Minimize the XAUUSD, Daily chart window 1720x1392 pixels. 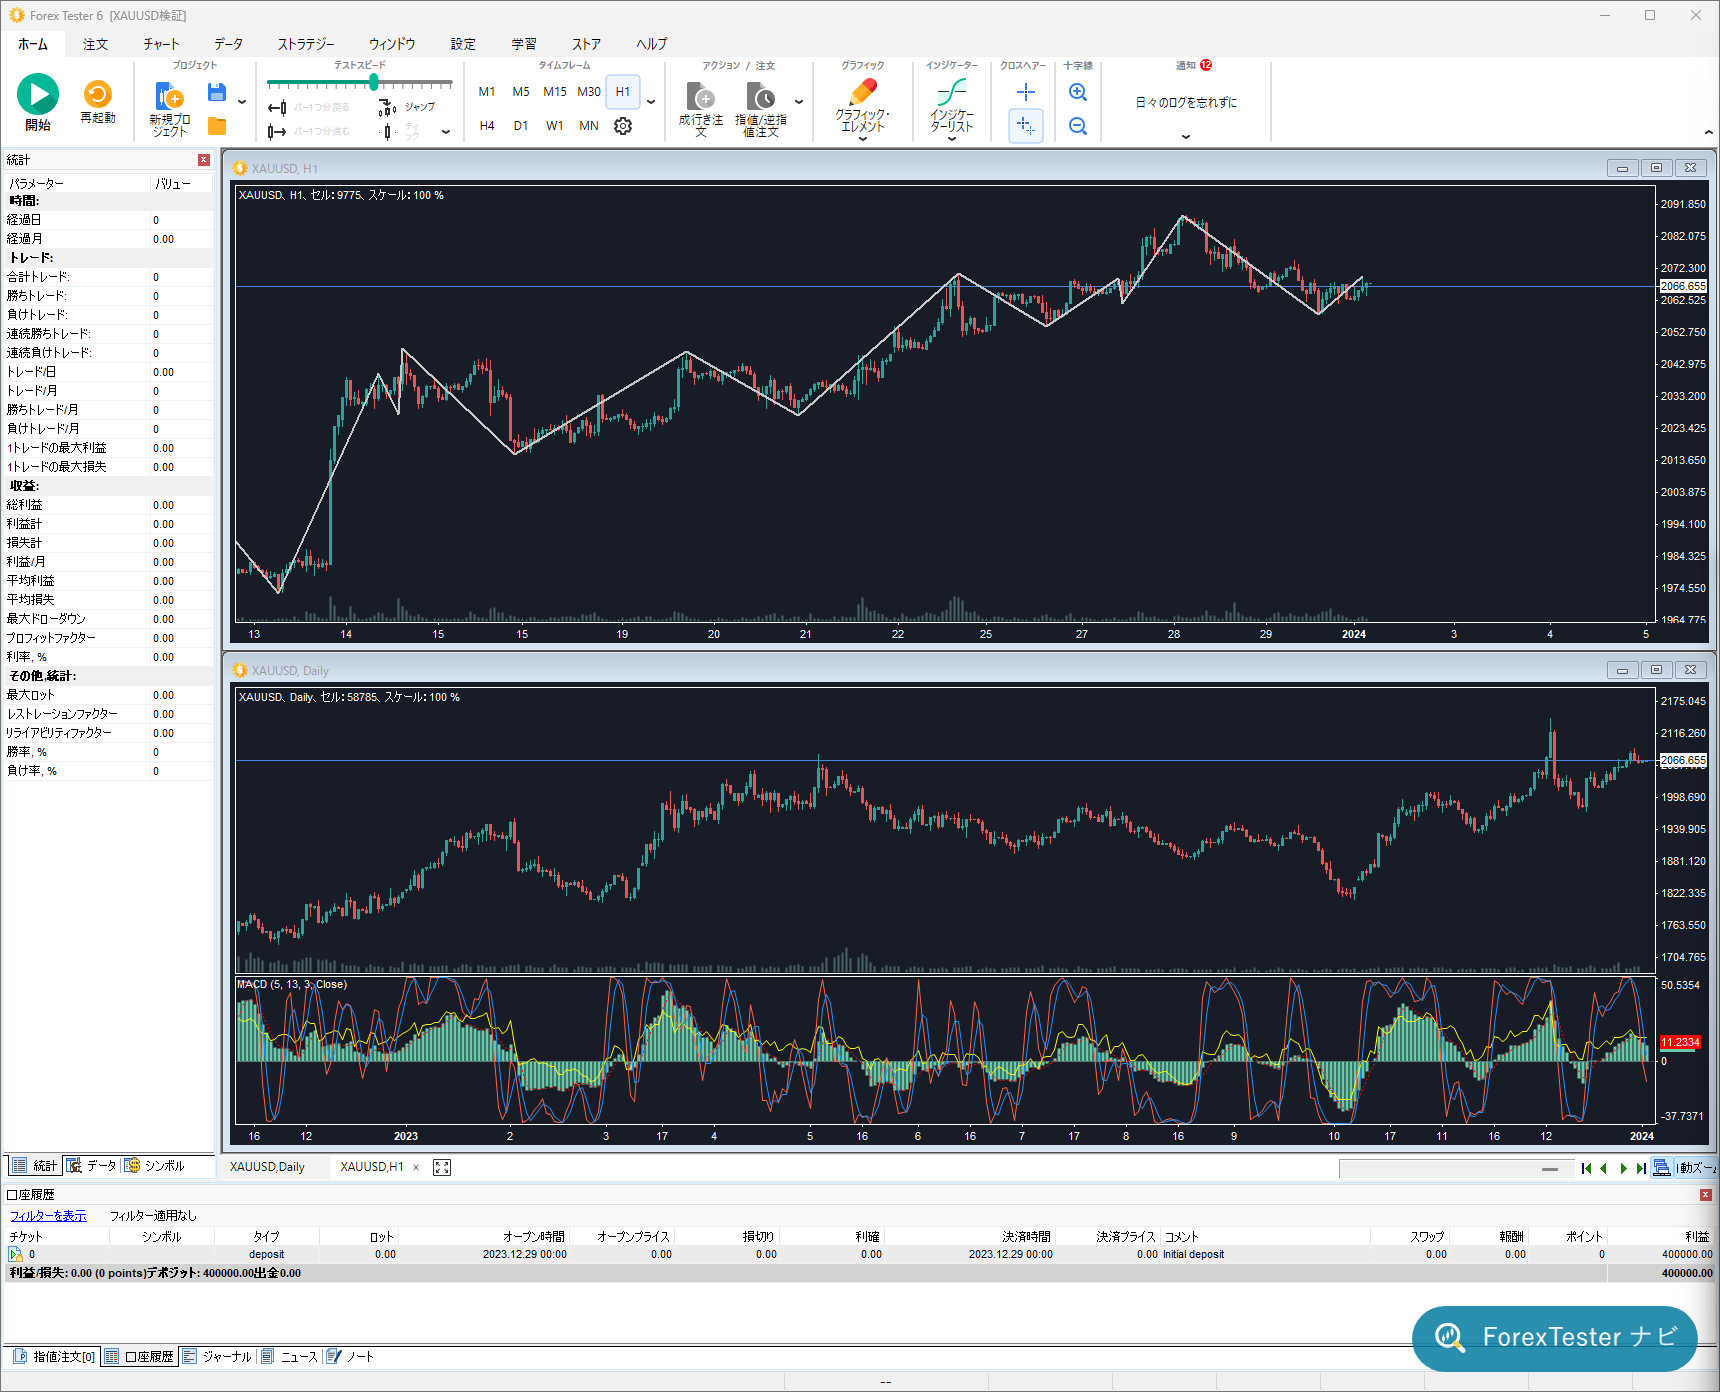pos(1622,670)
